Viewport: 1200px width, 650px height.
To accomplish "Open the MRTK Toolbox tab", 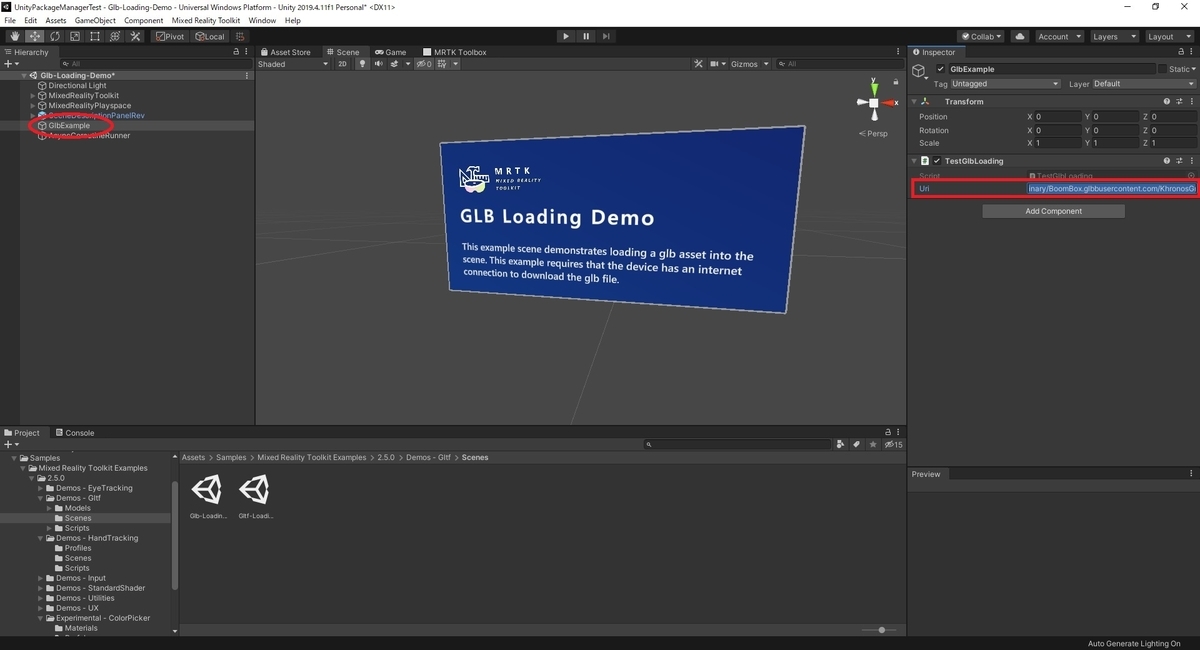I will click(x=455, y=52).
